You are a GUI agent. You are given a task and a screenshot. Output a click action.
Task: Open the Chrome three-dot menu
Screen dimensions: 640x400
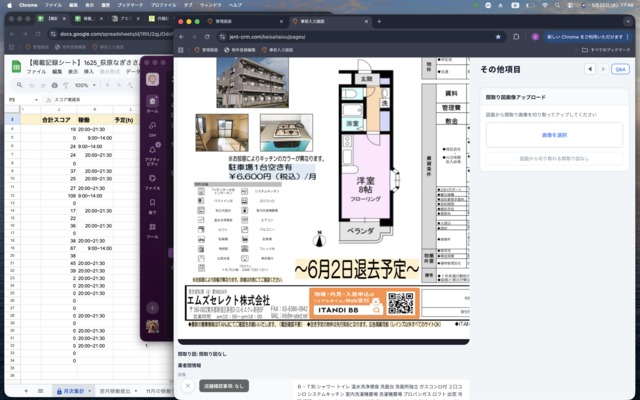click(628, 37)
